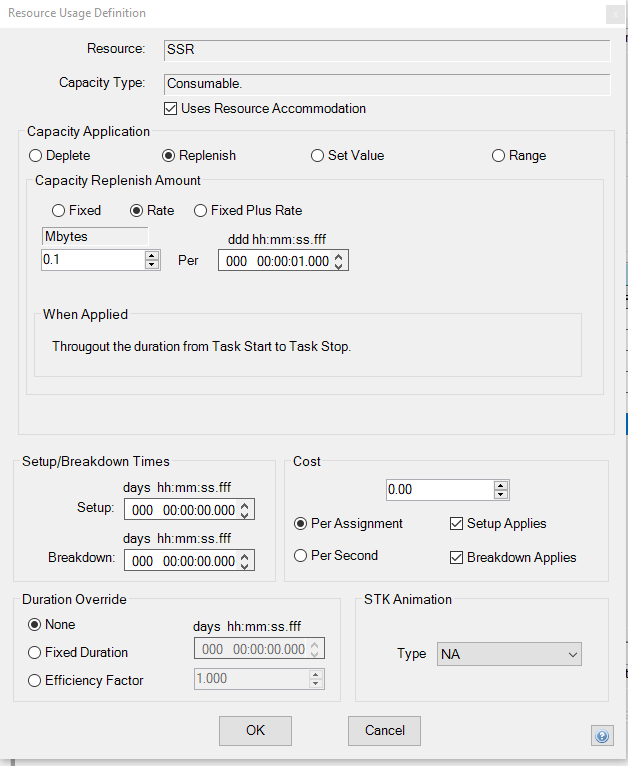Pick the Fixed replenish amount option

[58, 211]
